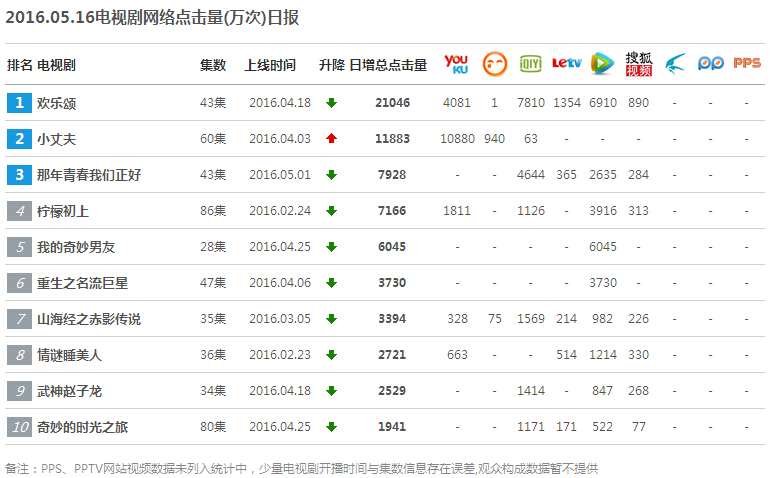Screen dimensions: 776x478
Task: Select the total clicks value 21046
Action: tap(392, 103)
